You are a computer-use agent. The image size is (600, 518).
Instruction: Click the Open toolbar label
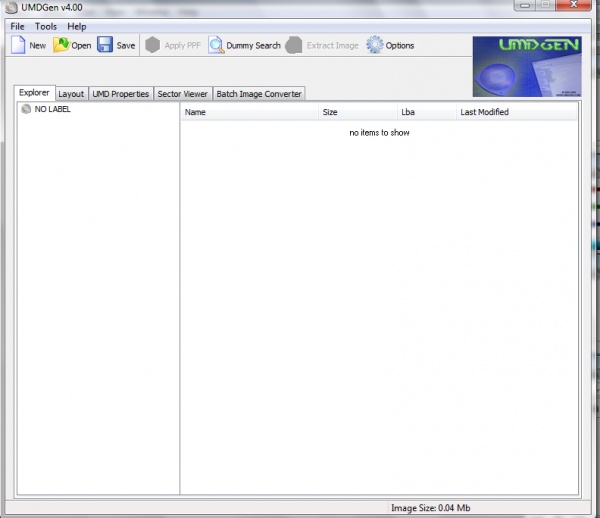click(81, 46)
